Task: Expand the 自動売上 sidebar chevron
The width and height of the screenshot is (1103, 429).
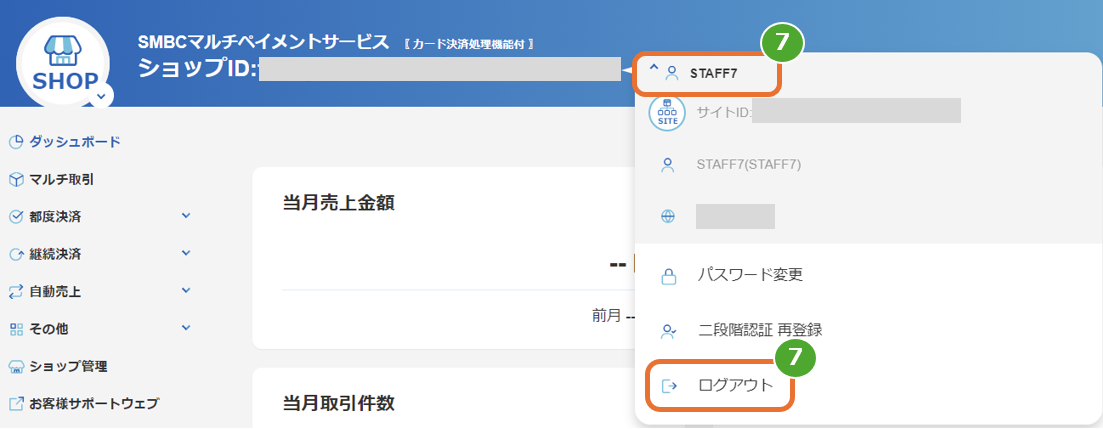Action: pos(185,291)
